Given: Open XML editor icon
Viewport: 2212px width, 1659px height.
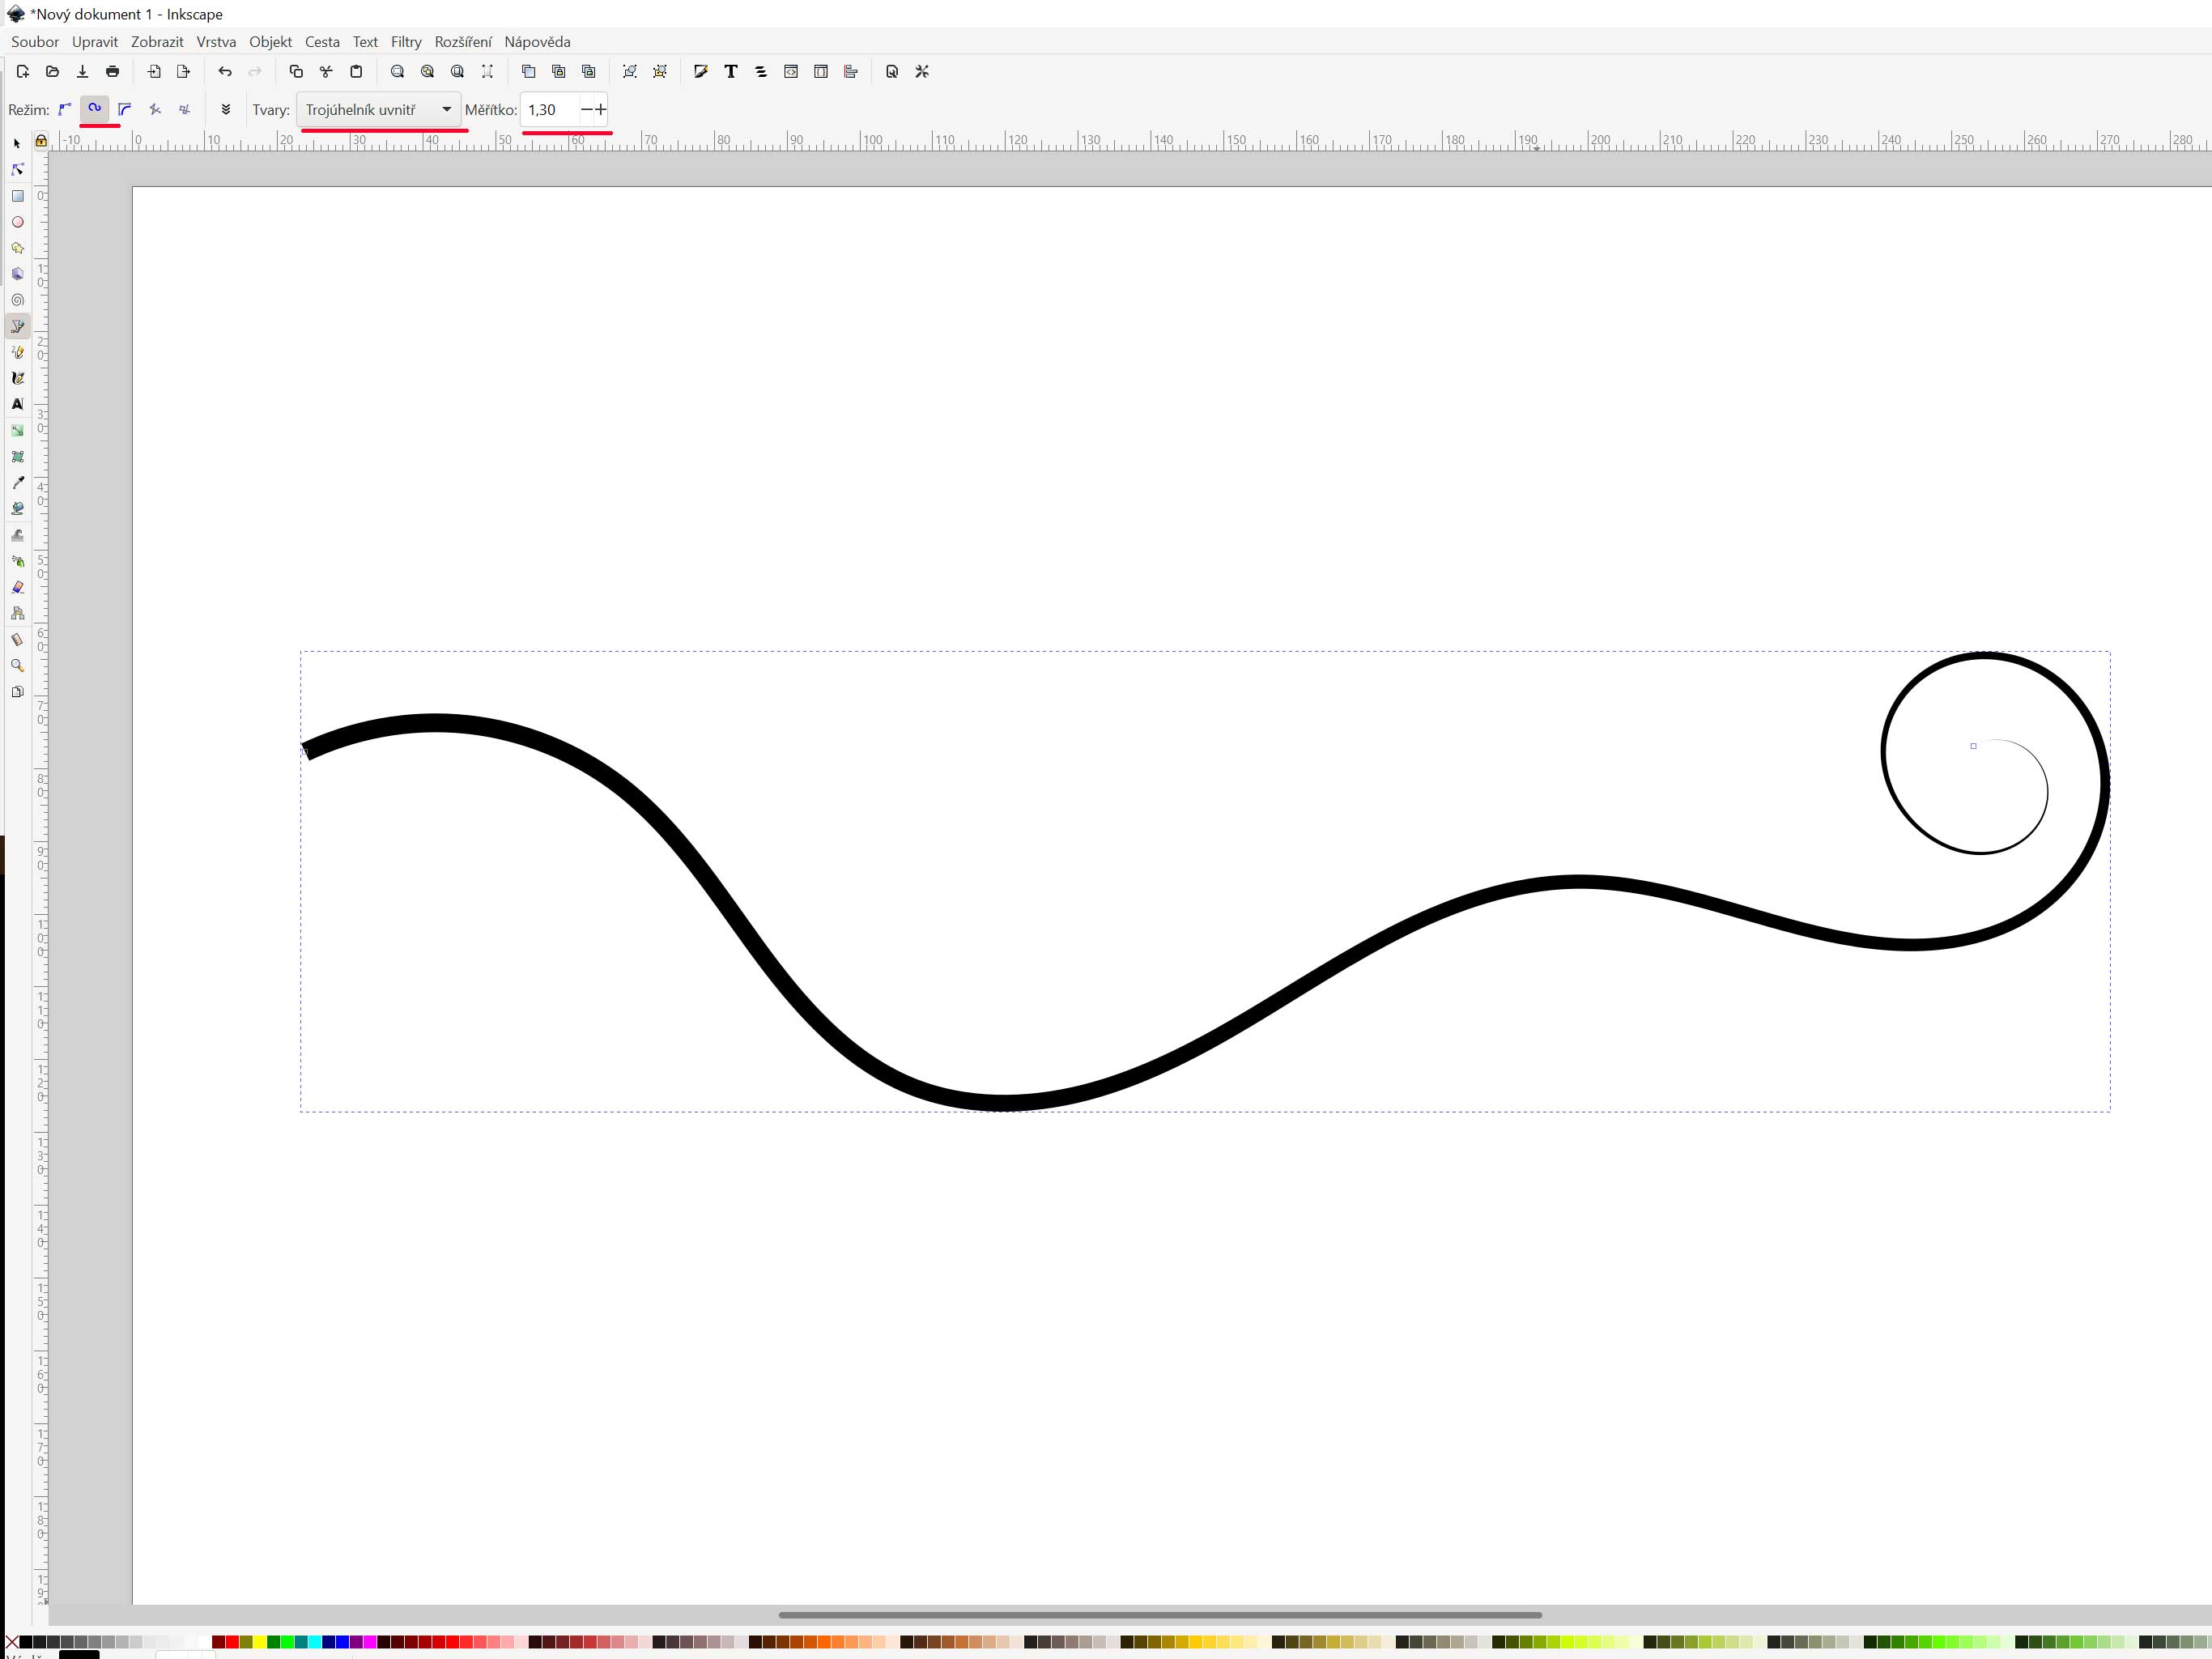Looking at the screenshot, I should [x=791, y=71].
